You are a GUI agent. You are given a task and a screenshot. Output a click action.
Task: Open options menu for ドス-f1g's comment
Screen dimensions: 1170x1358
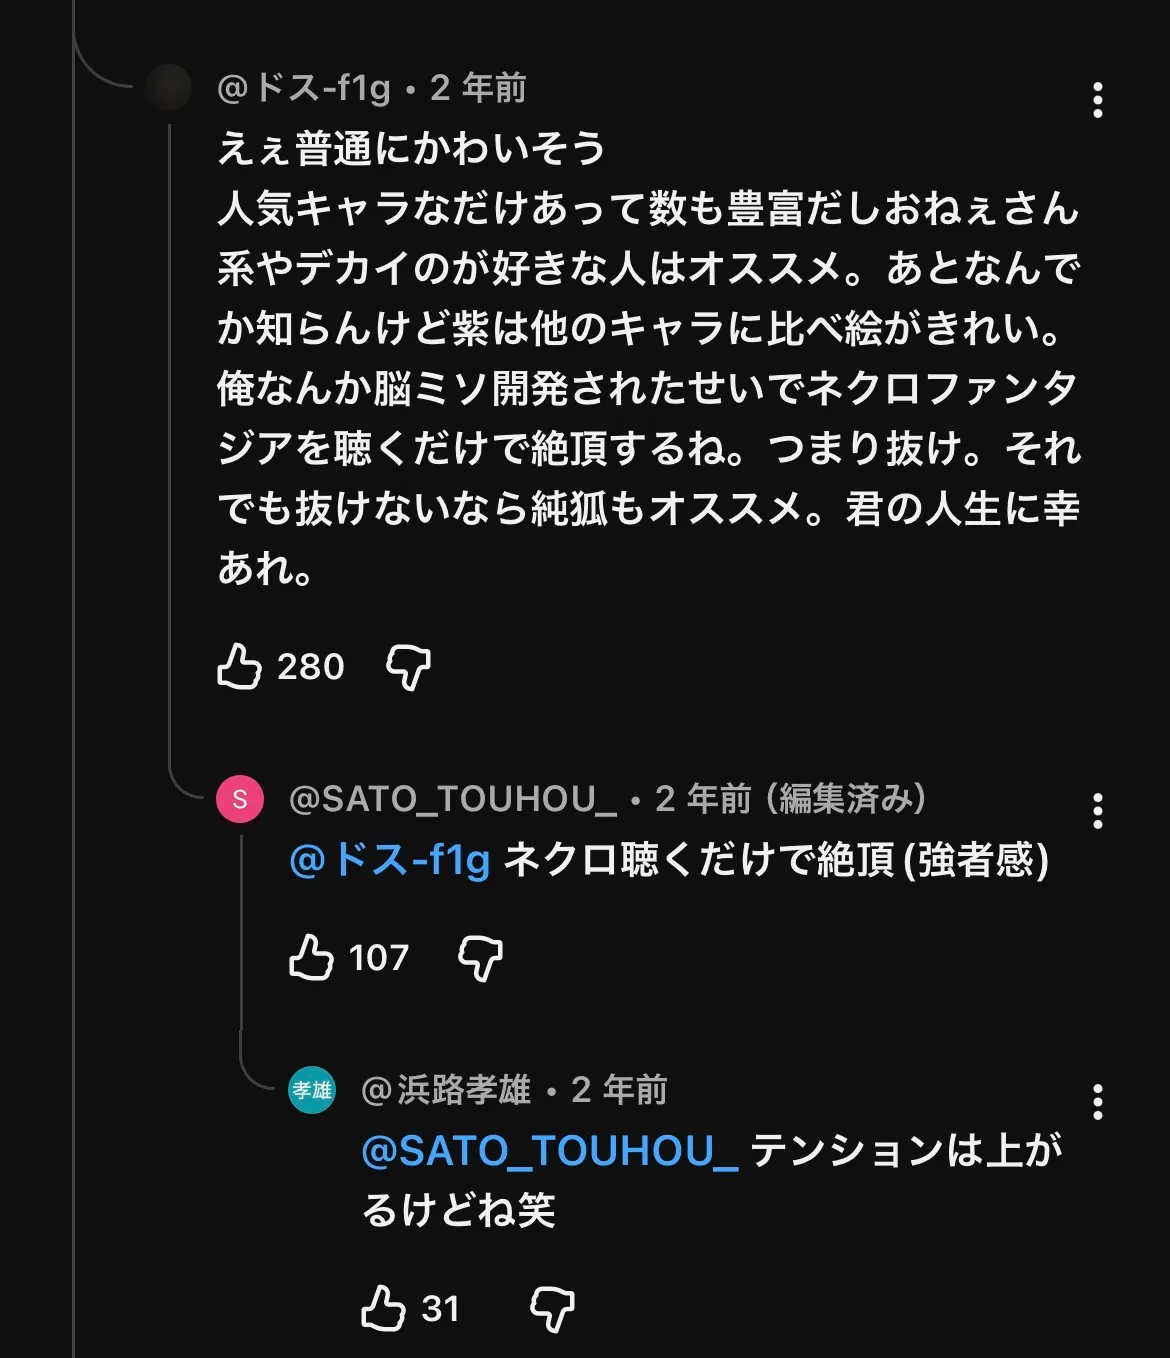(x=1097, y=100)
